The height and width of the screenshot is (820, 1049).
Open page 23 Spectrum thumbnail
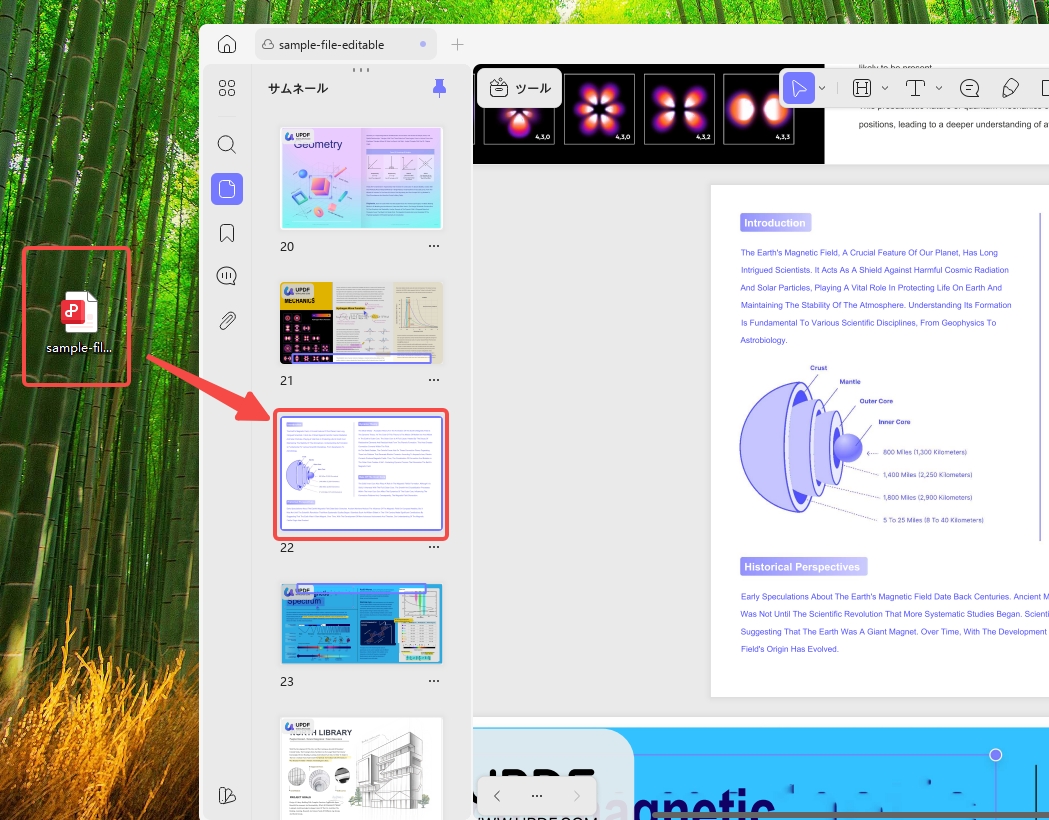click(x=362, y=623)
